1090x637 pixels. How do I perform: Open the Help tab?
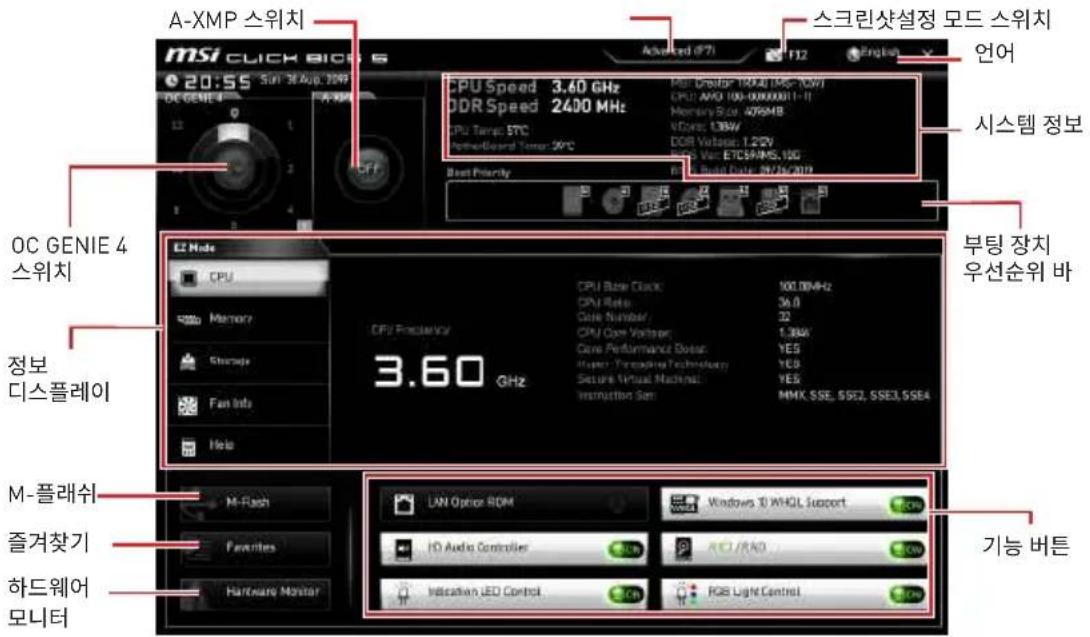(x=248, y=446)
